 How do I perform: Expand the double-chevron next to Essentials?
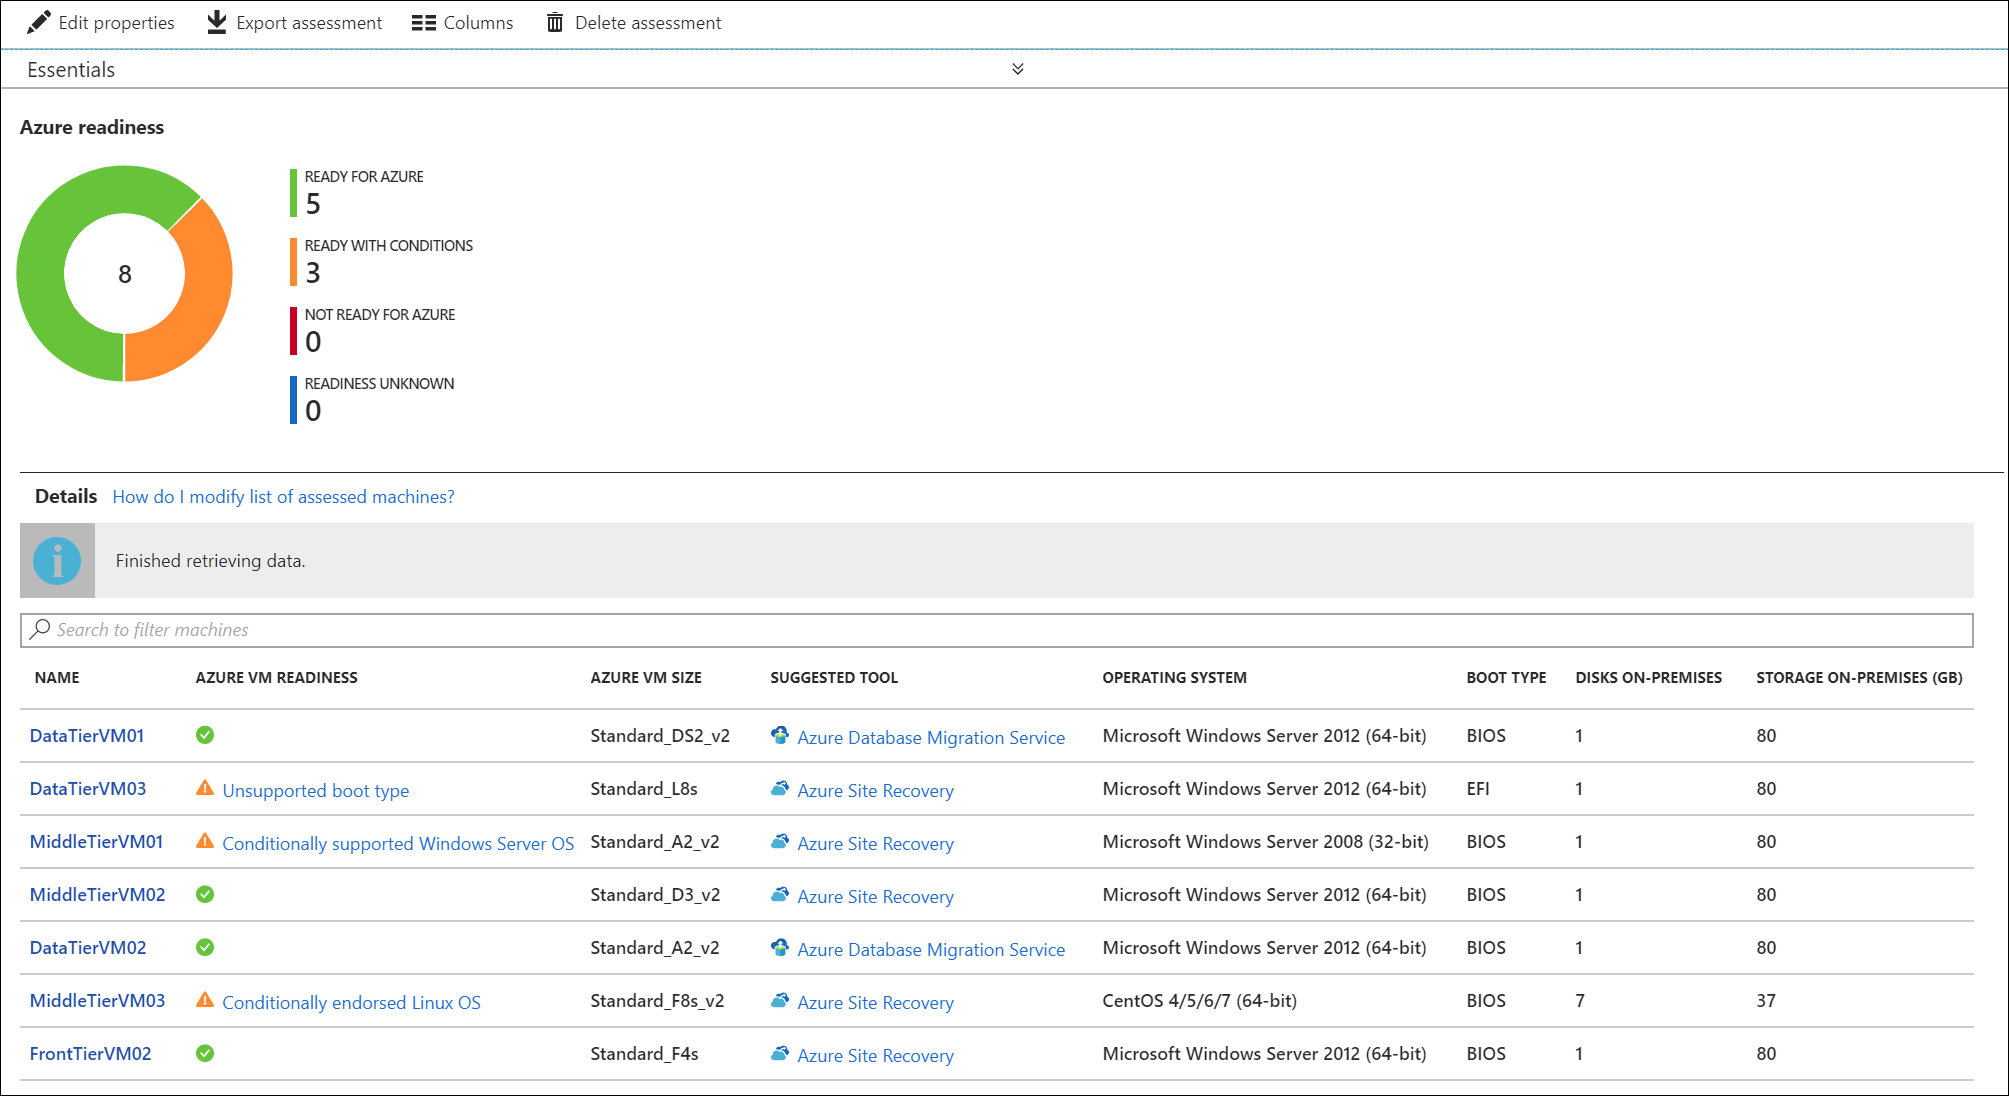point(1018,69)
